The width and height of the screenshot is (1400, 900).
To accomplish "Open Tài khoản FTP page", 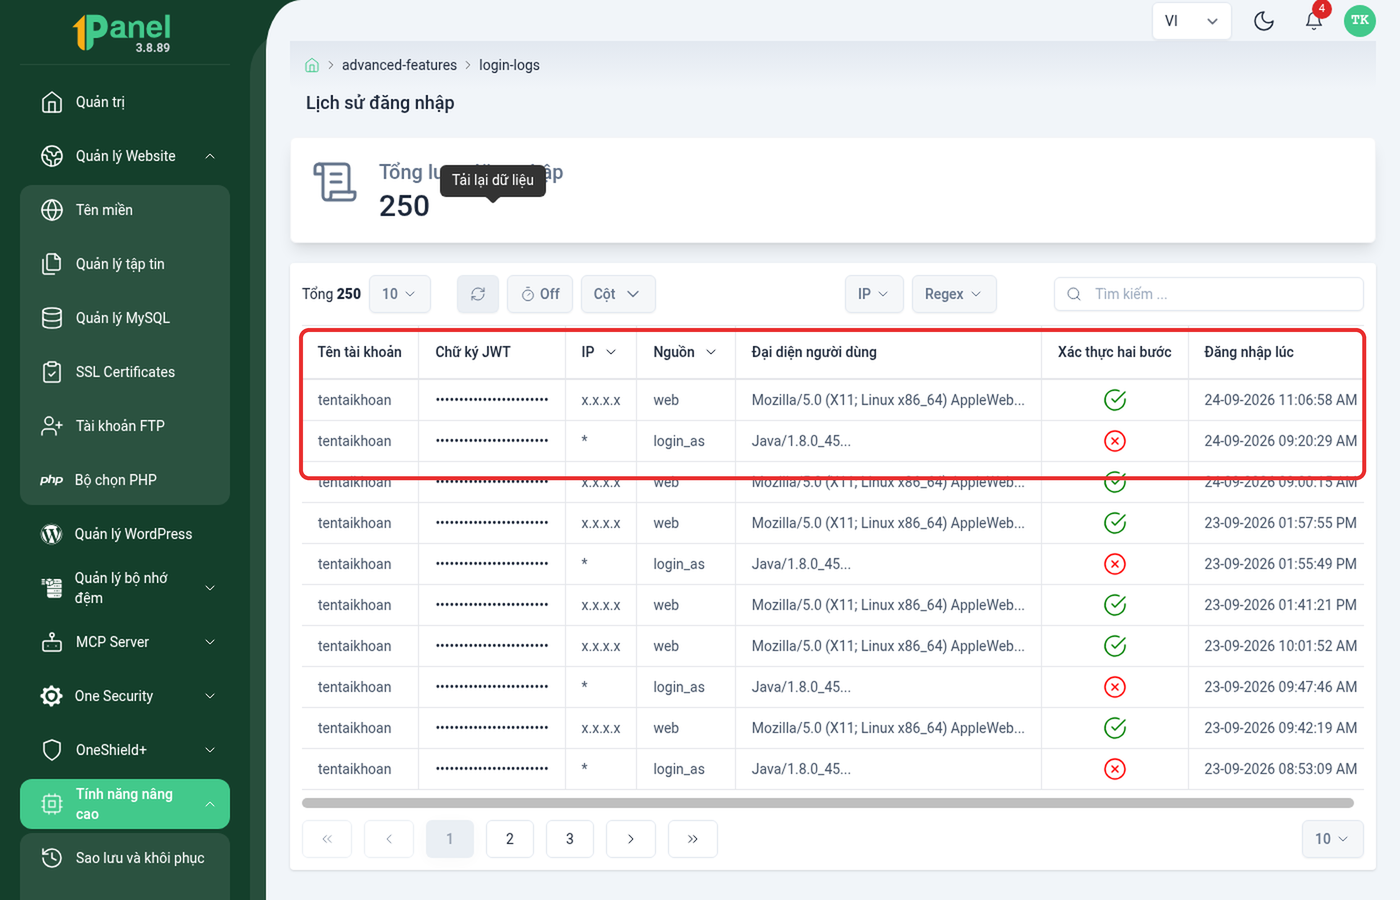I will (125, 426).
